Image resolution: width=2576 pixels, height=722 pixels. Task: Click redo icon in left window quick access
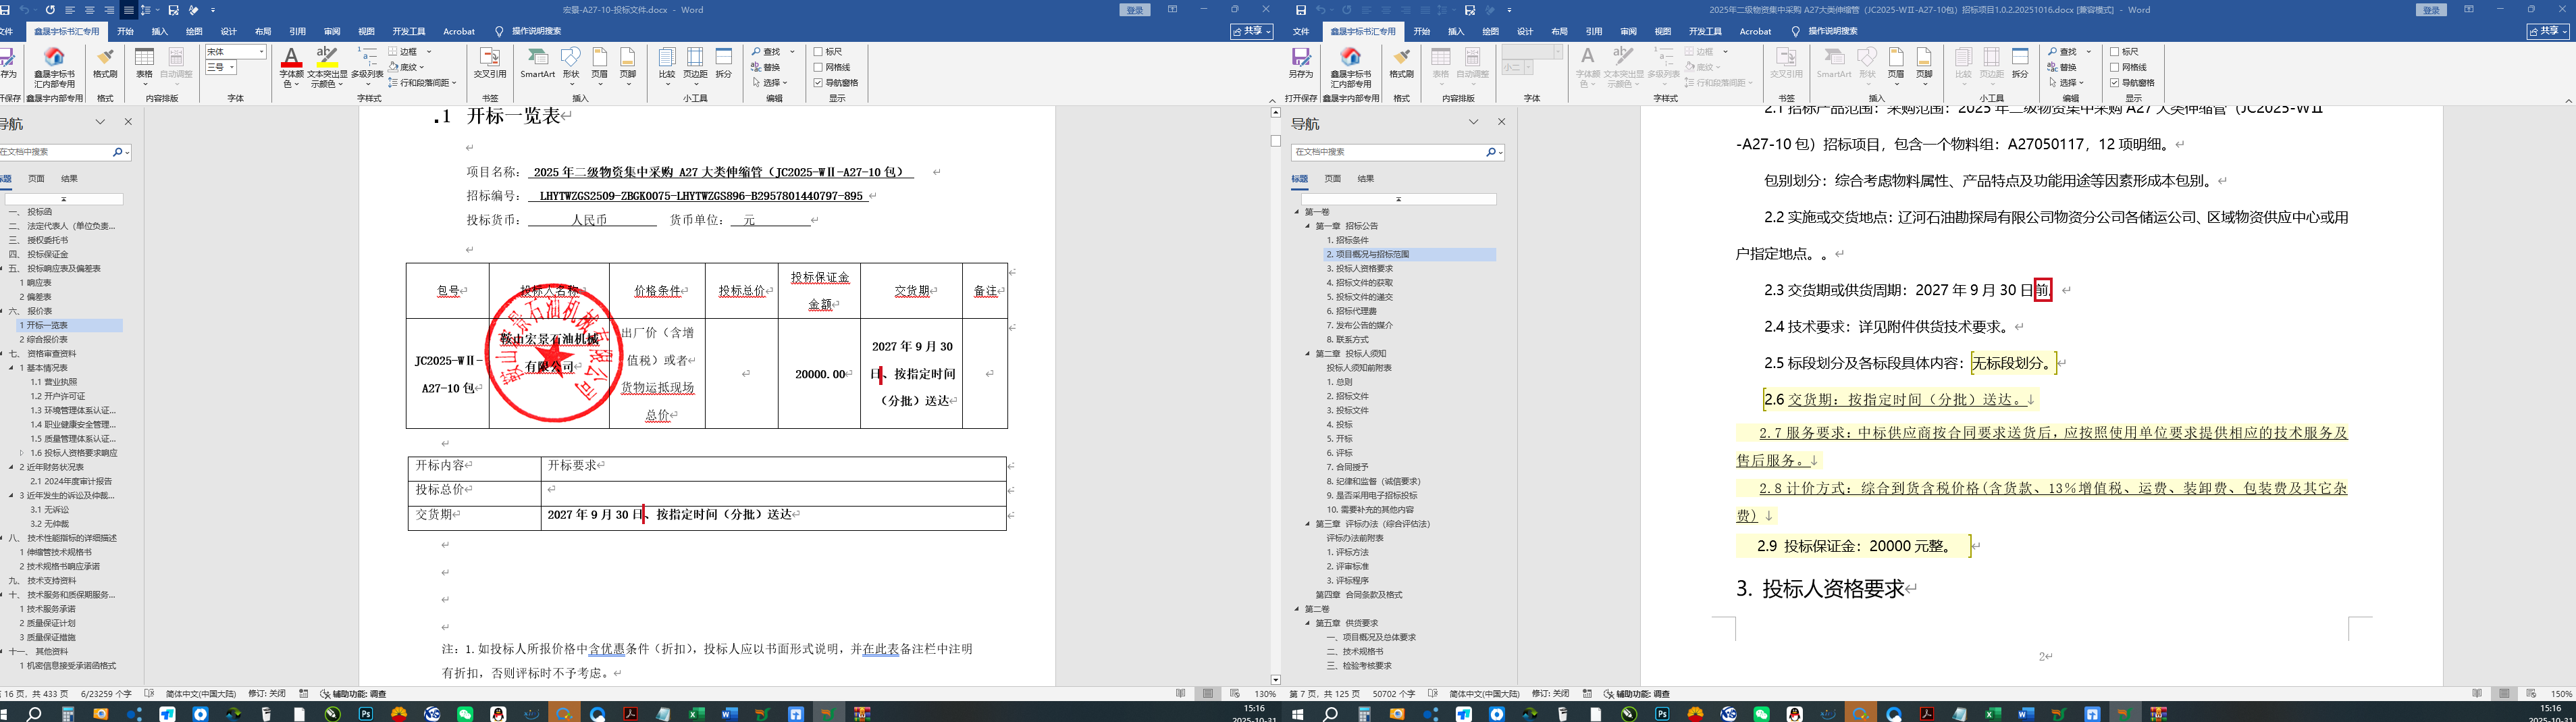click(51, 10)
